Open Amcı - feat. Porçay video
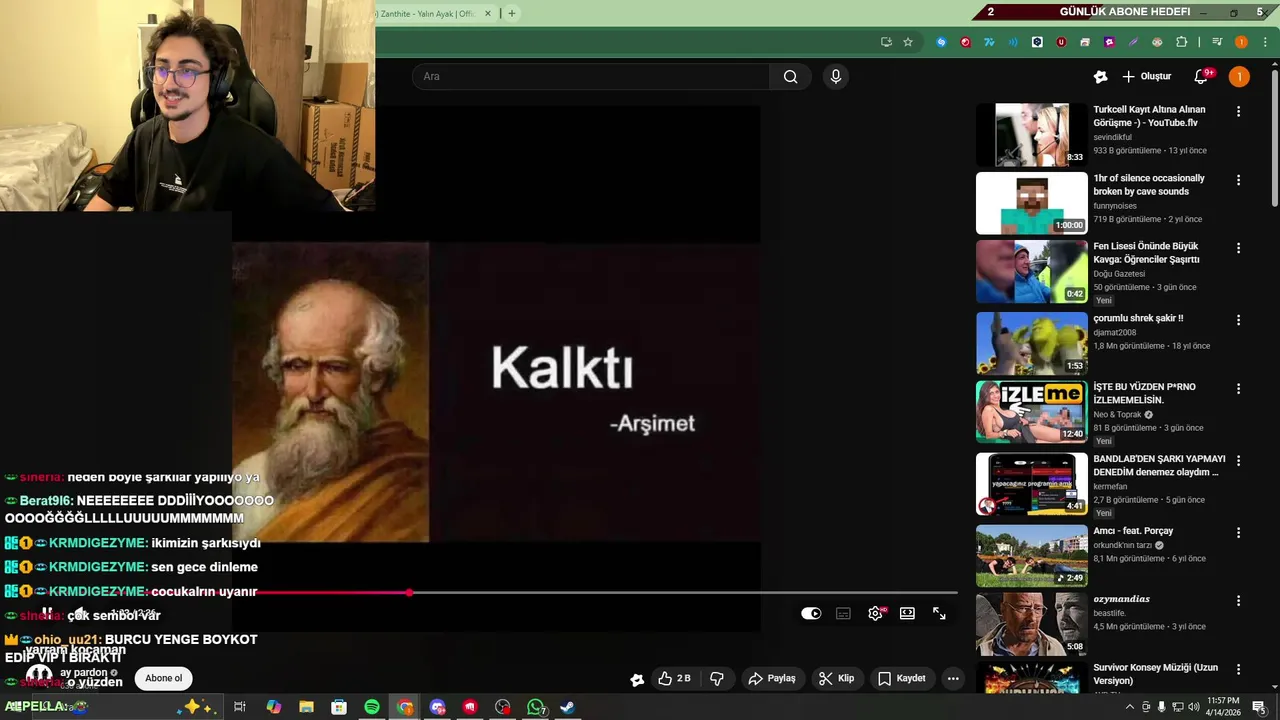 pos(1031,556)
